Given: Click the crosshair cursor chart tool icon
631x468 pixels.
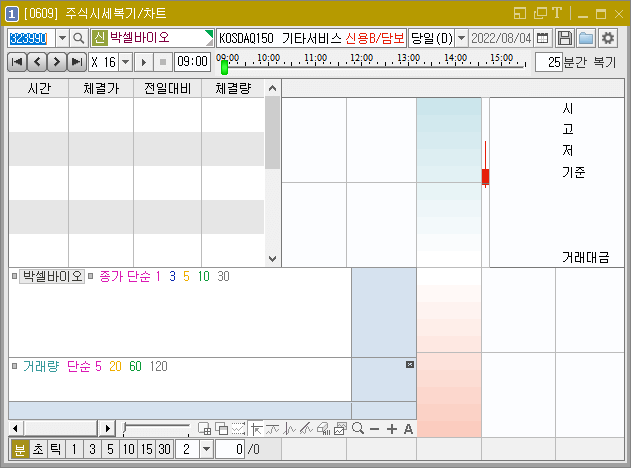Looking at the screenshot, I should pyautogui.click(x=256, y=429).
